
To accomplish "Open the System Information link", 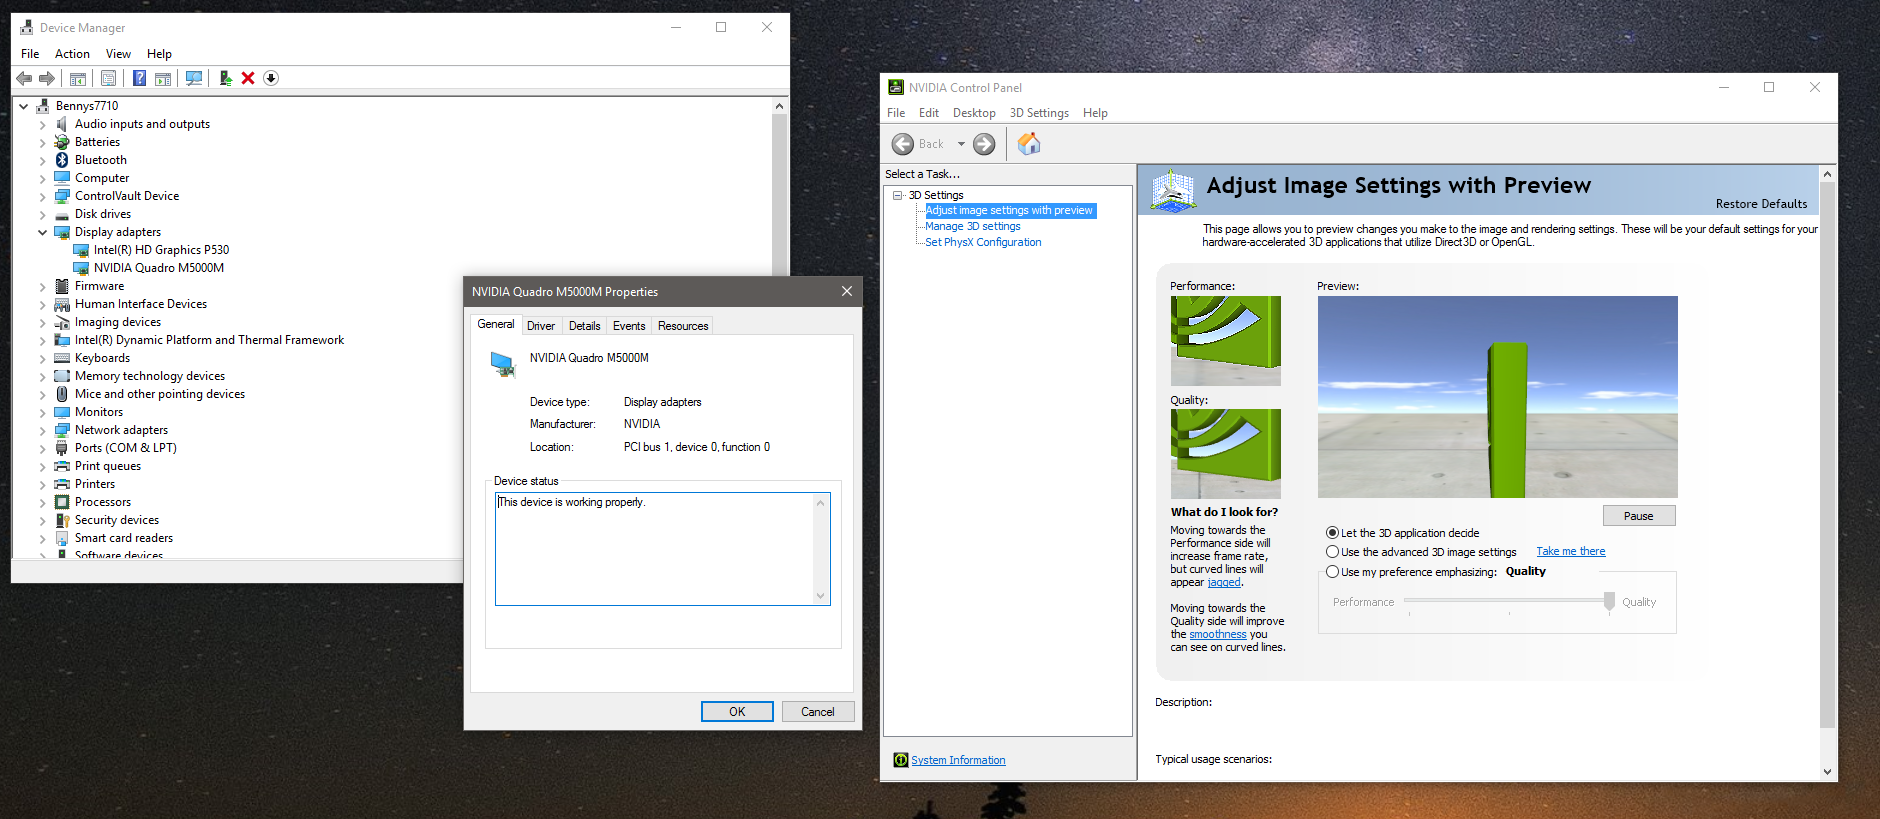I will tap(958, 760).
